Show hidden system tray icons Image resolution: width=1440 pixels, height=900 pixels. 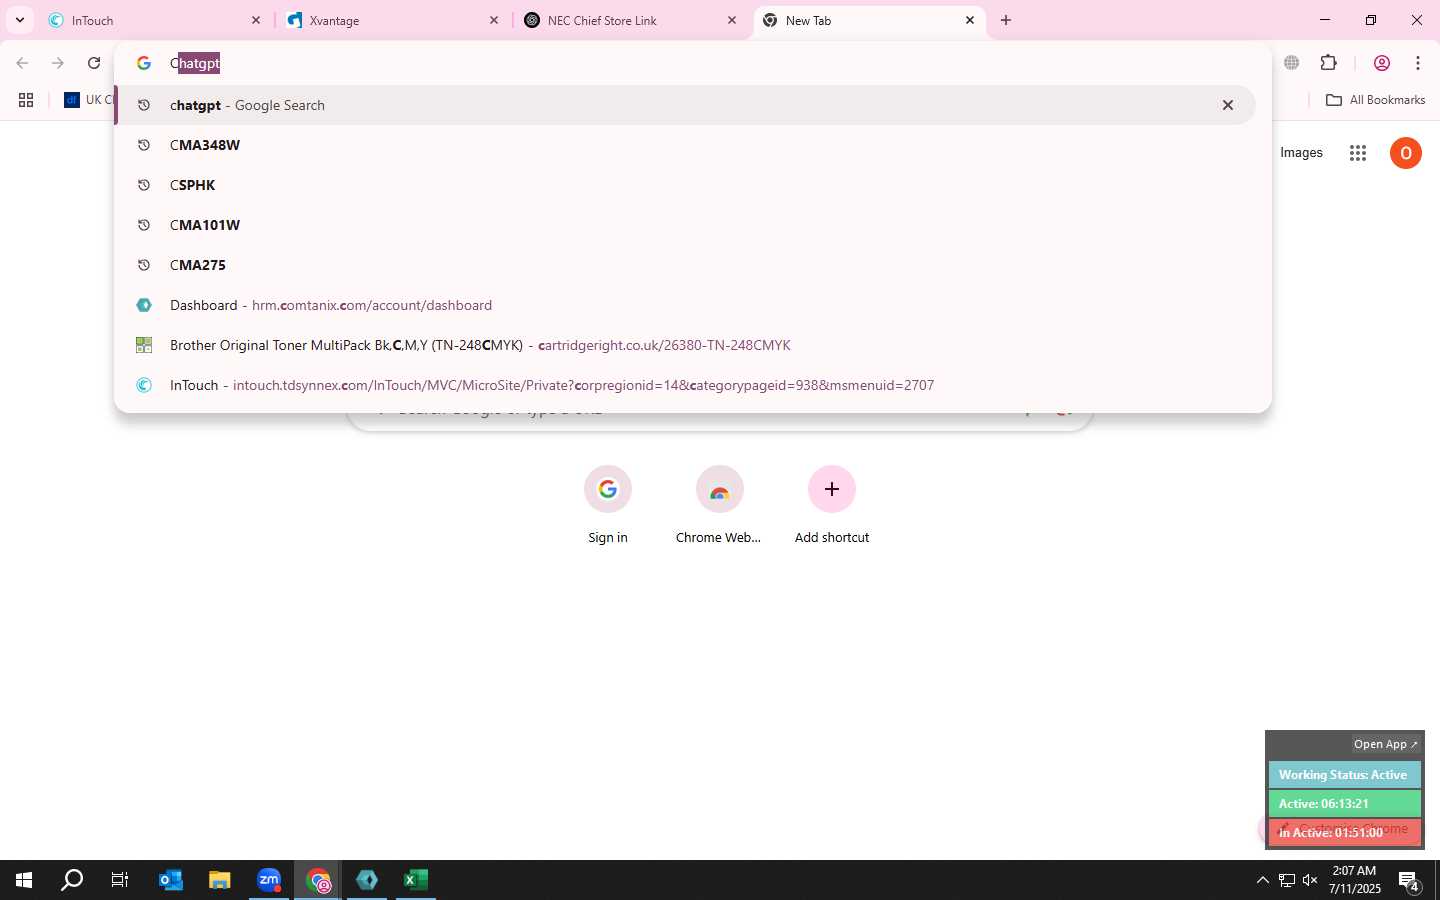[1262, 880]
